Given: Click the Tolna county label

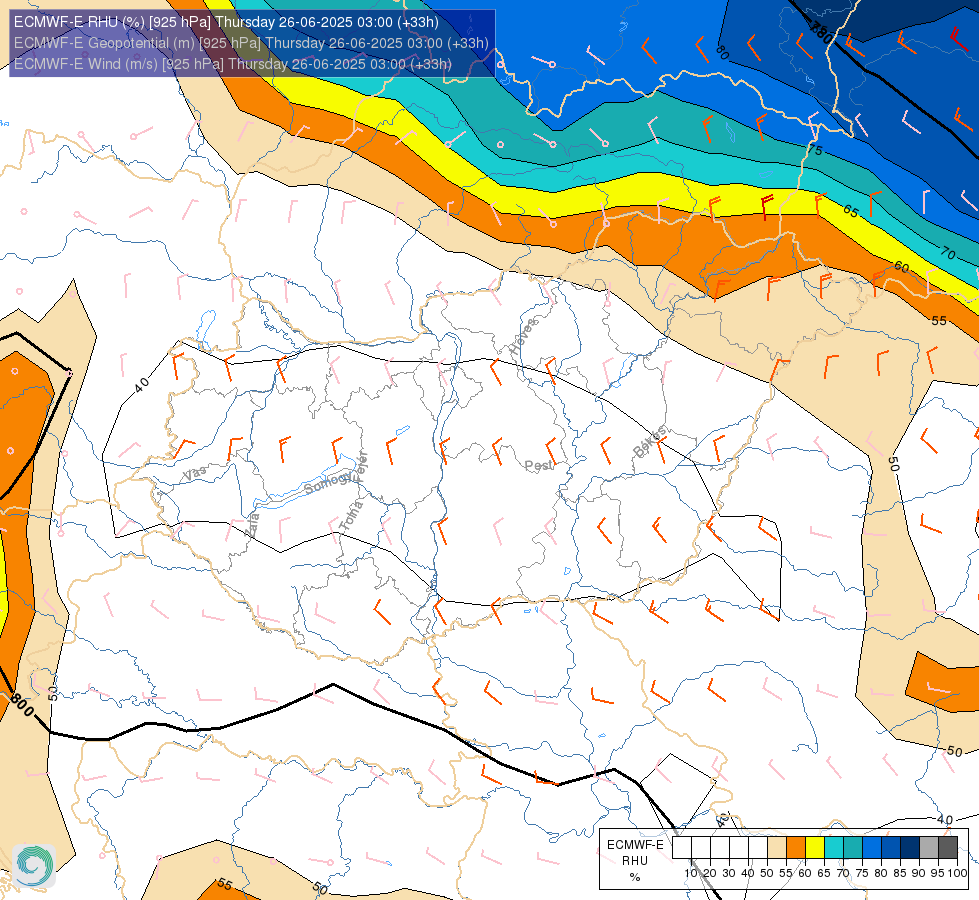Looking at the screenshot, I should 352,516.
